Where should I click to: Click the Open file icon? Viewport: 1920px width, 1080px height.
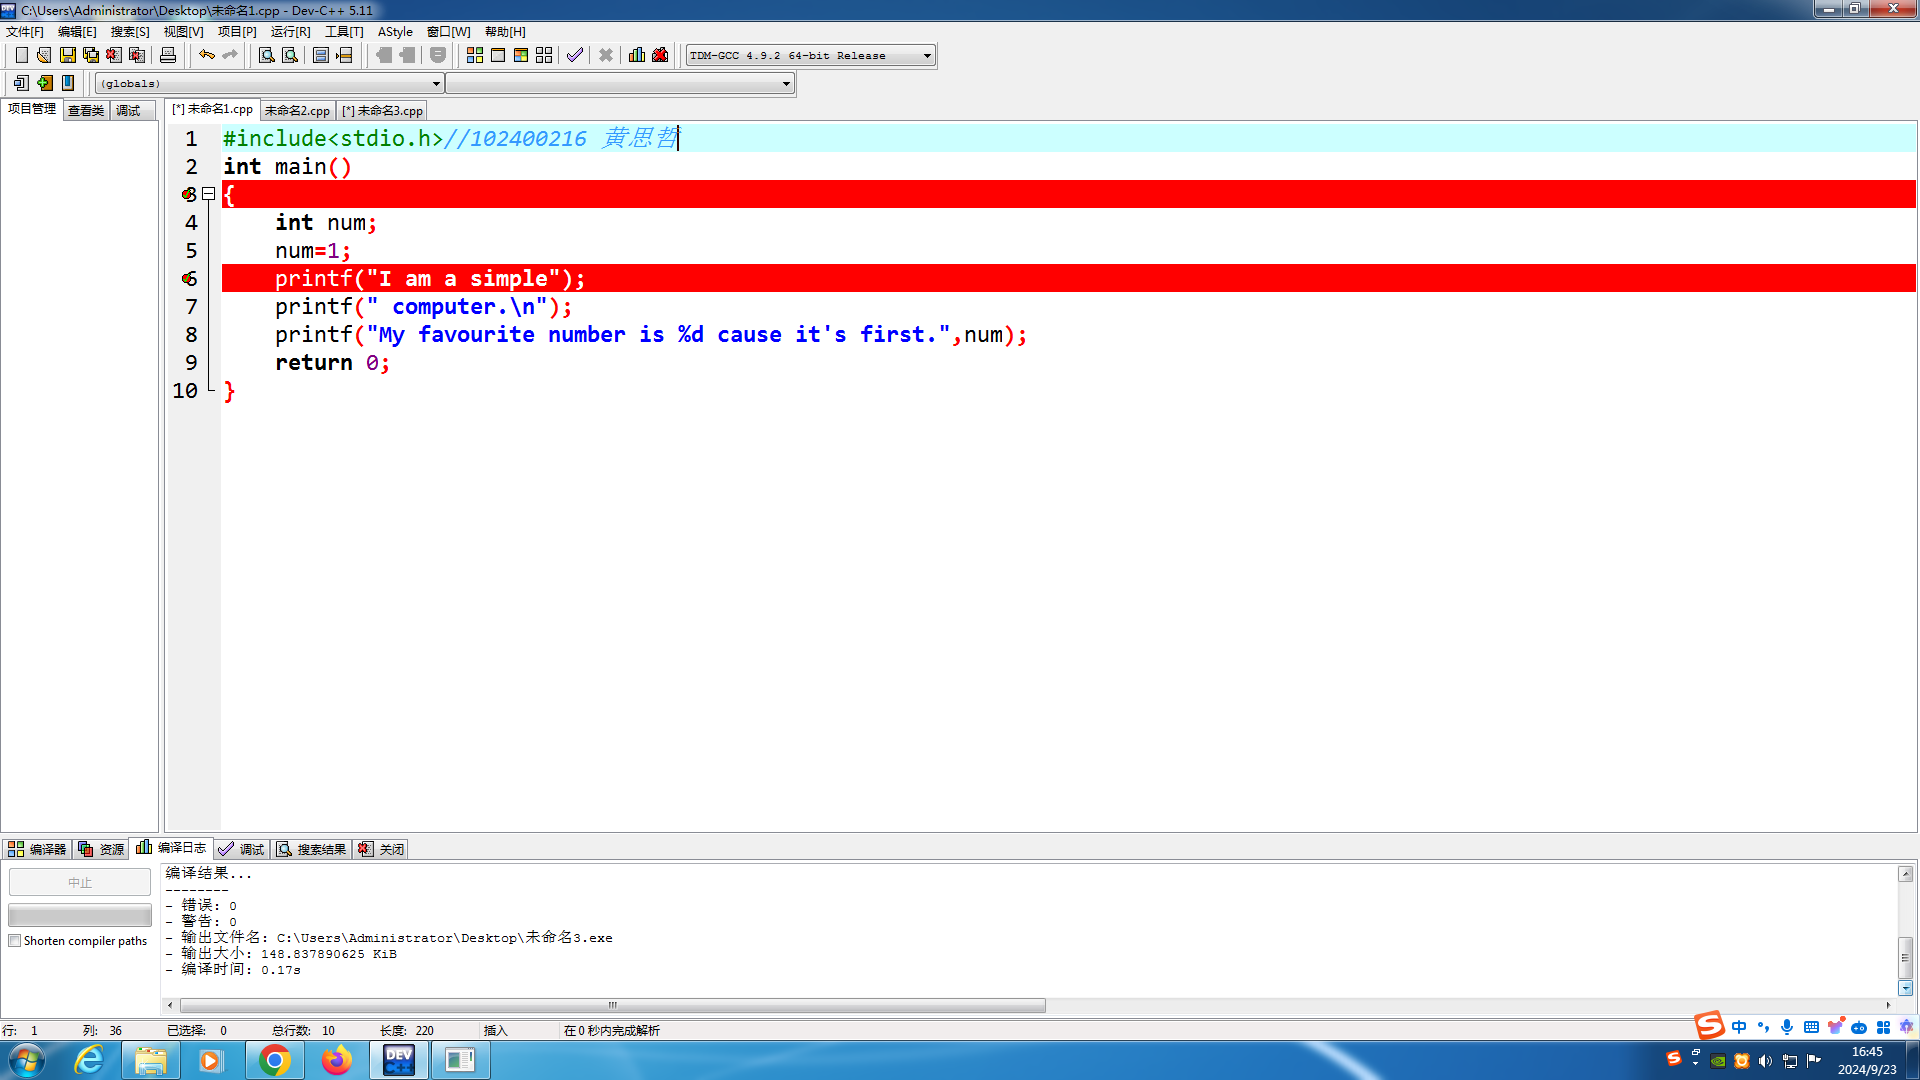tap(44, 55)
